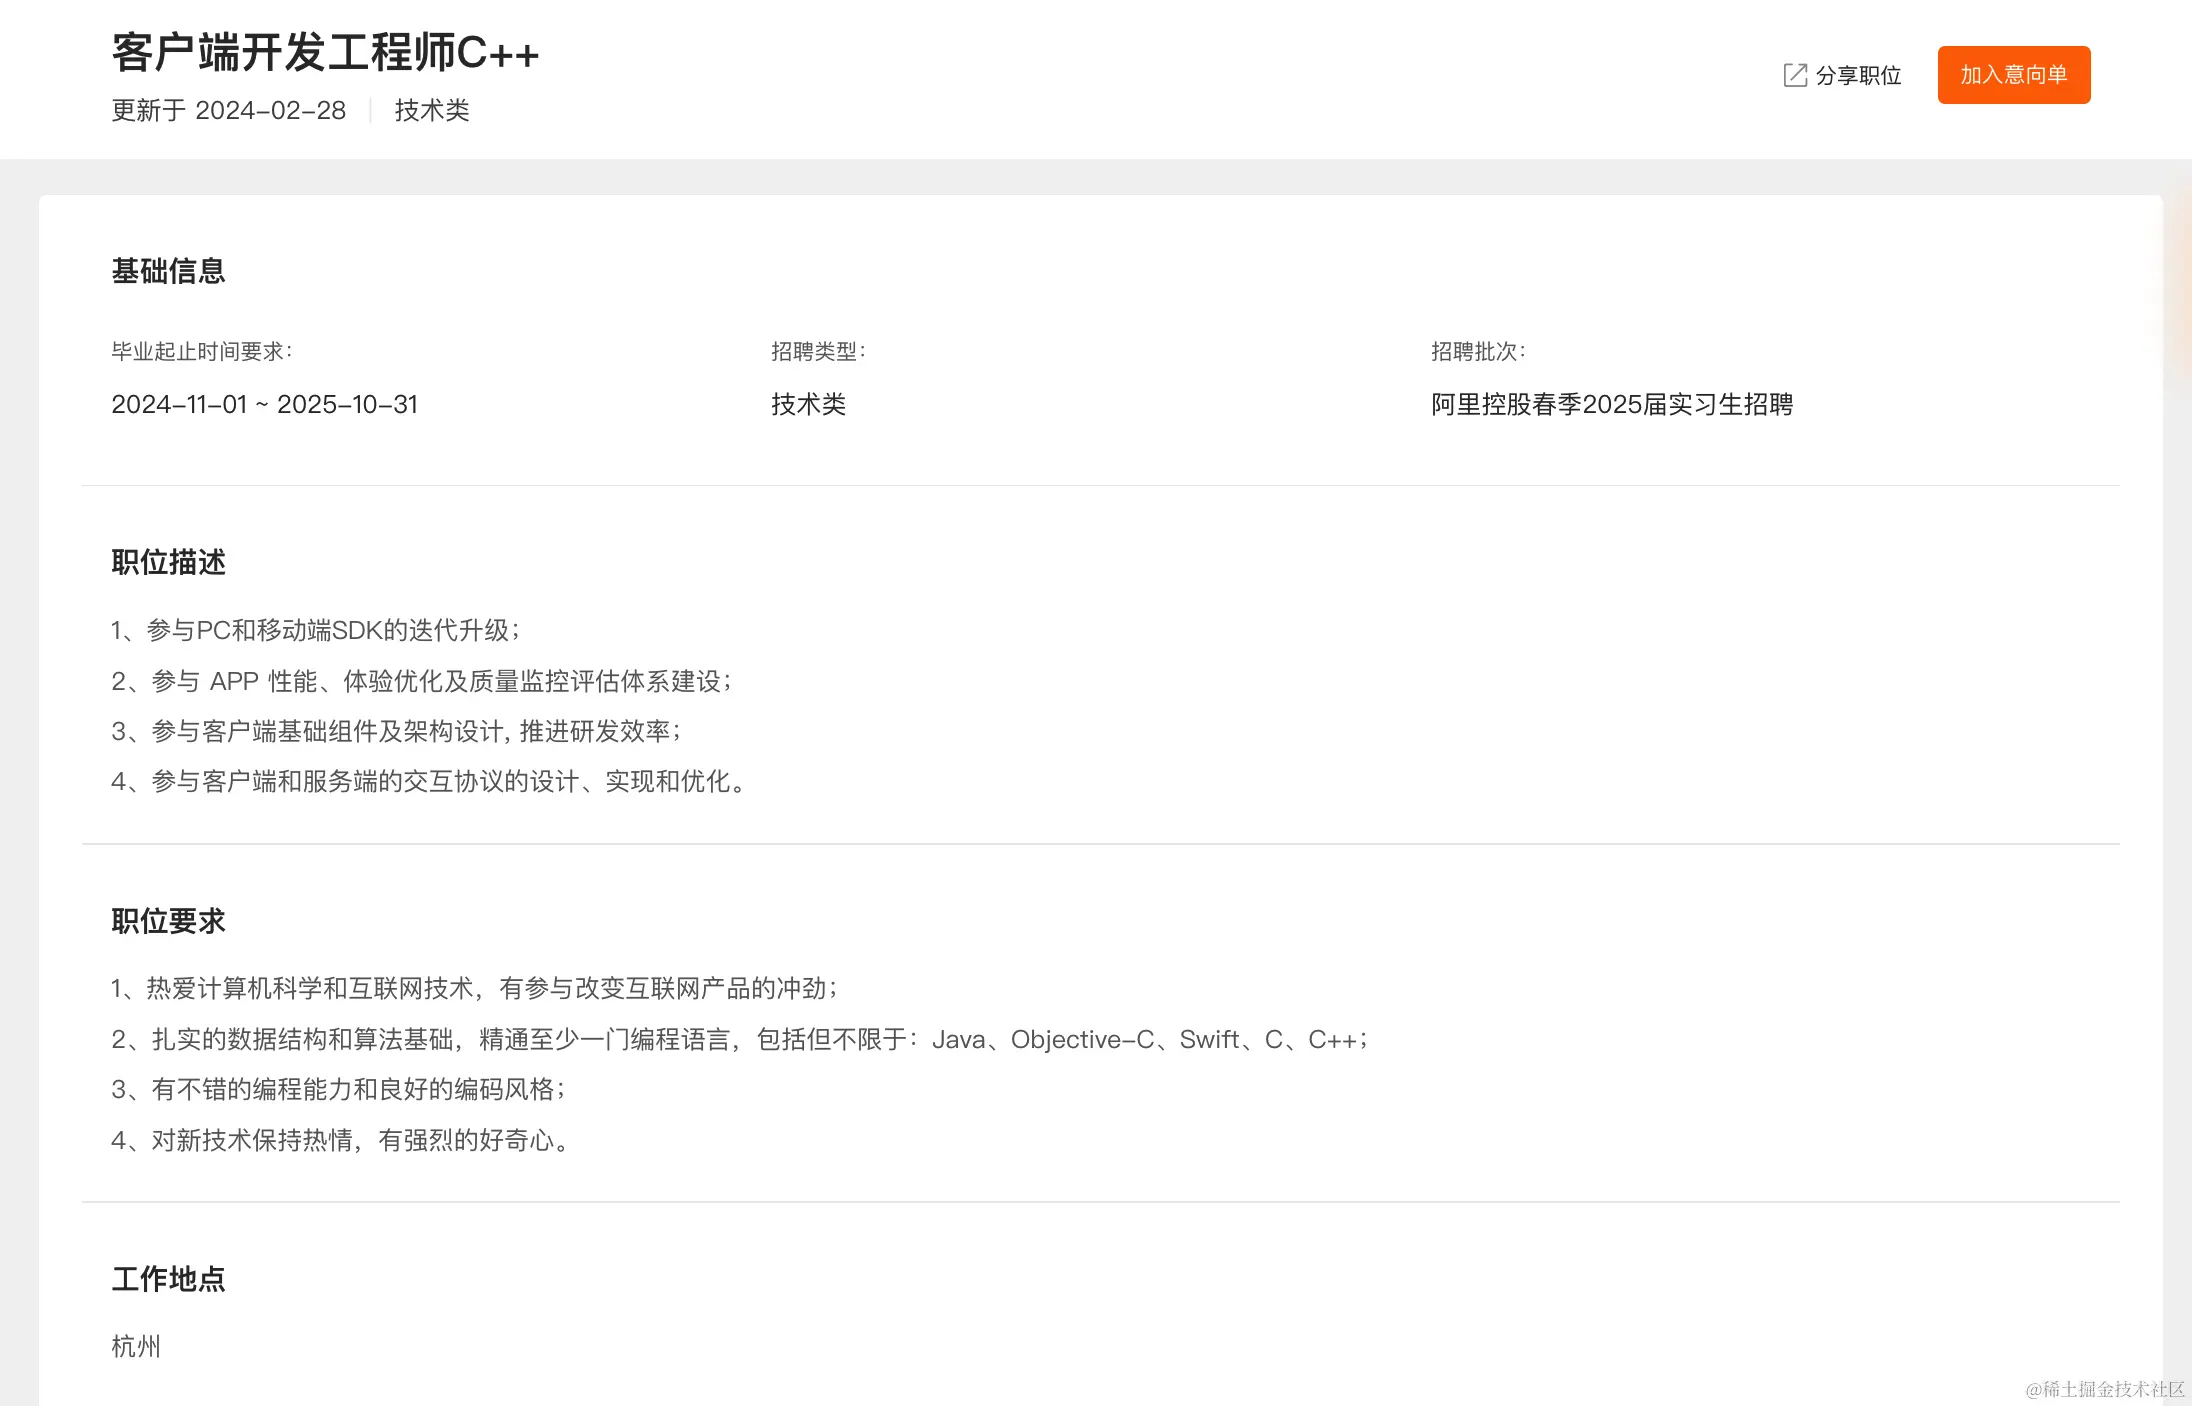This screenshot has width=2192, height=1406.
Task: Select description item about APP 性能体验优化
Action: 421,681
